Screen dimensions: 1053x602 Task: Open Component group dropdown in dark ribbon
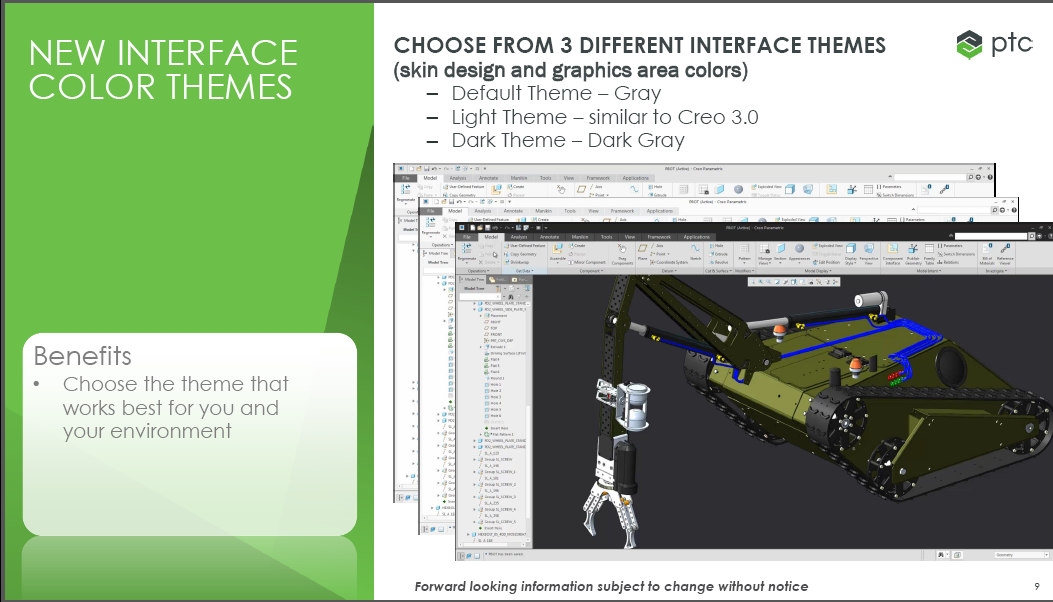(x=591, y=271)
